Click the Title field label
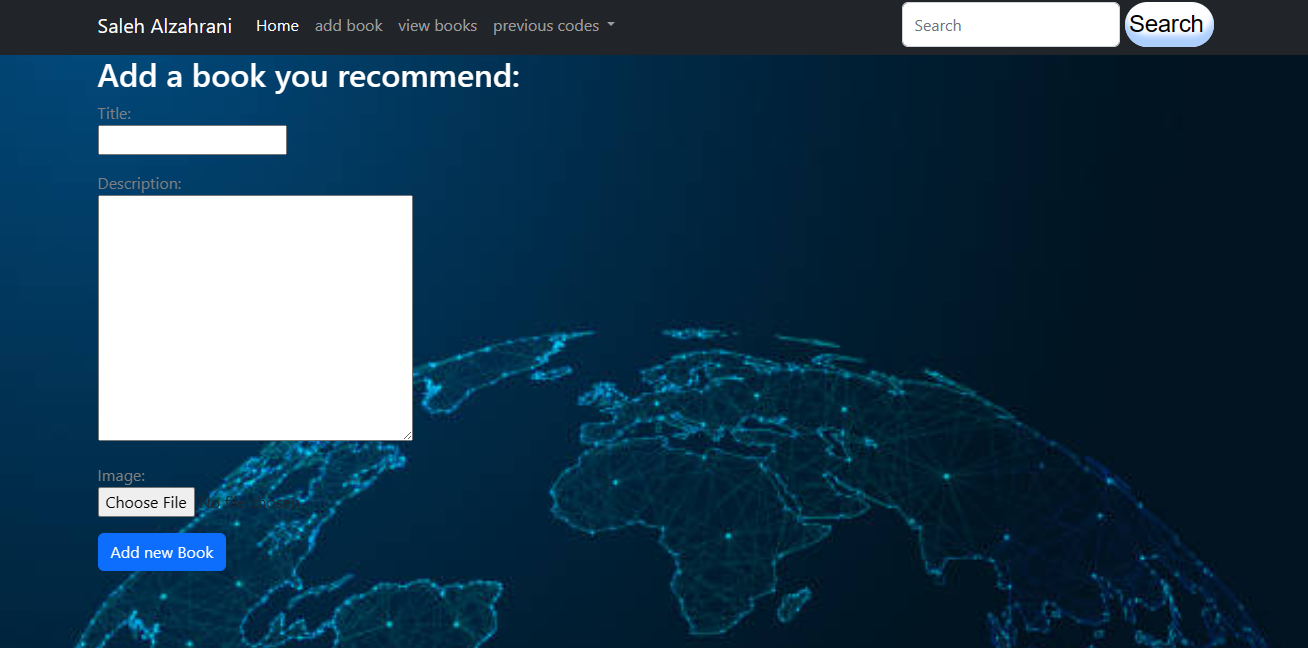The width and height of the screenshot is (1308, 648). 114,114
